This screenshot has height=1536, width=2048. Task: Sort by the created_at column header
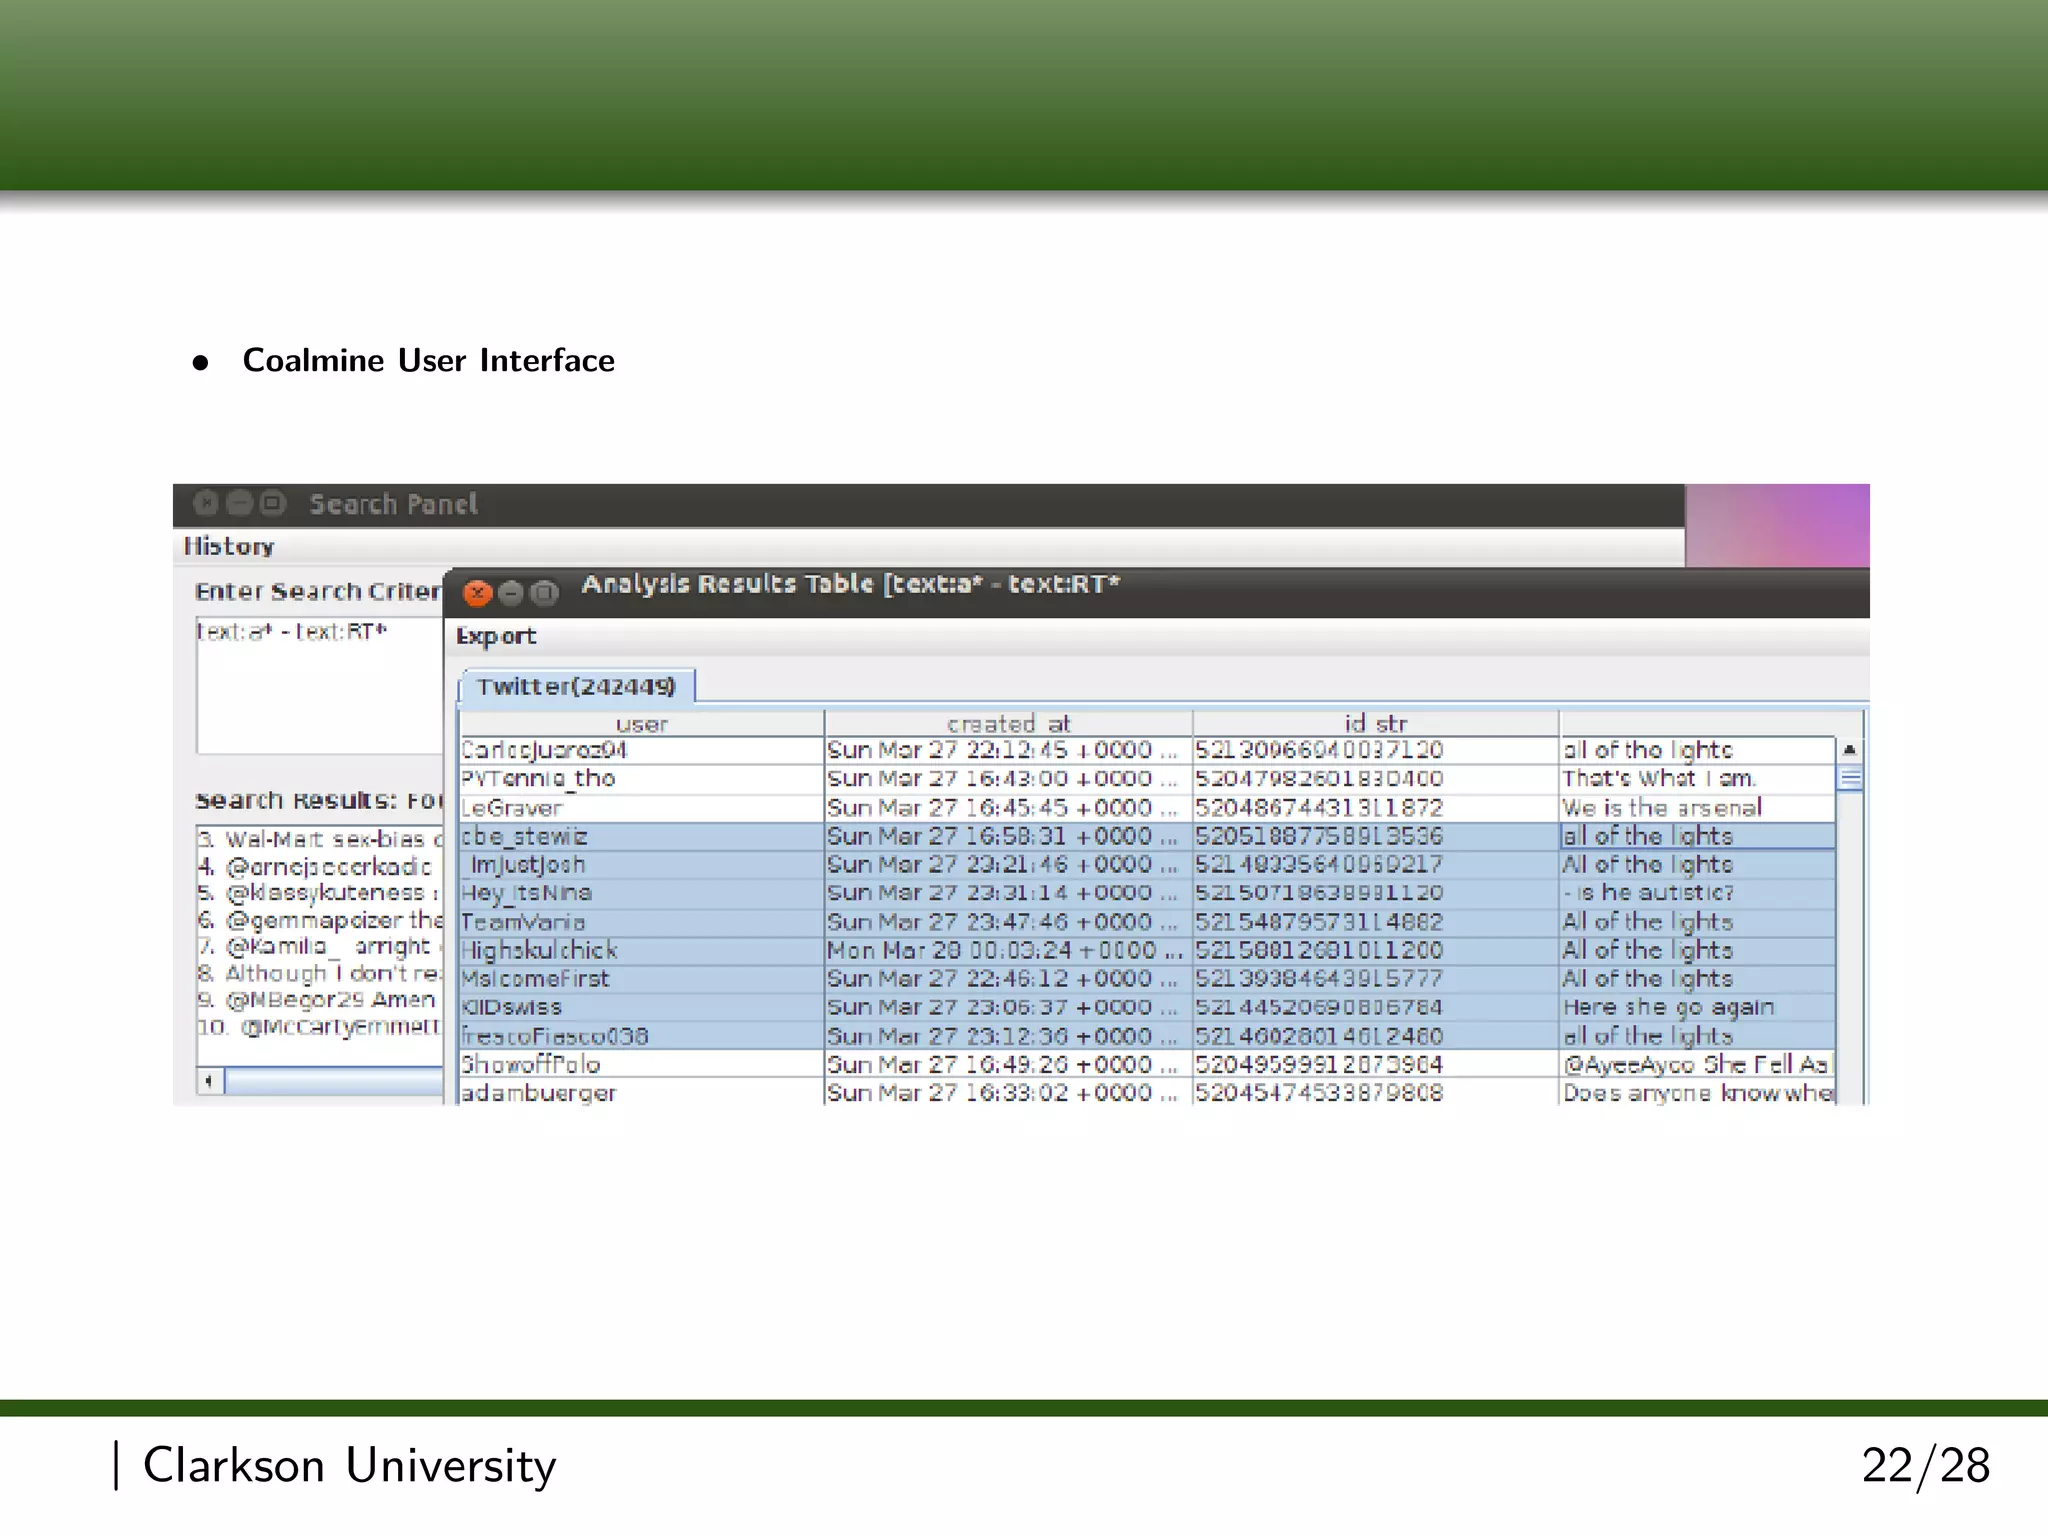coord(1008,723)
